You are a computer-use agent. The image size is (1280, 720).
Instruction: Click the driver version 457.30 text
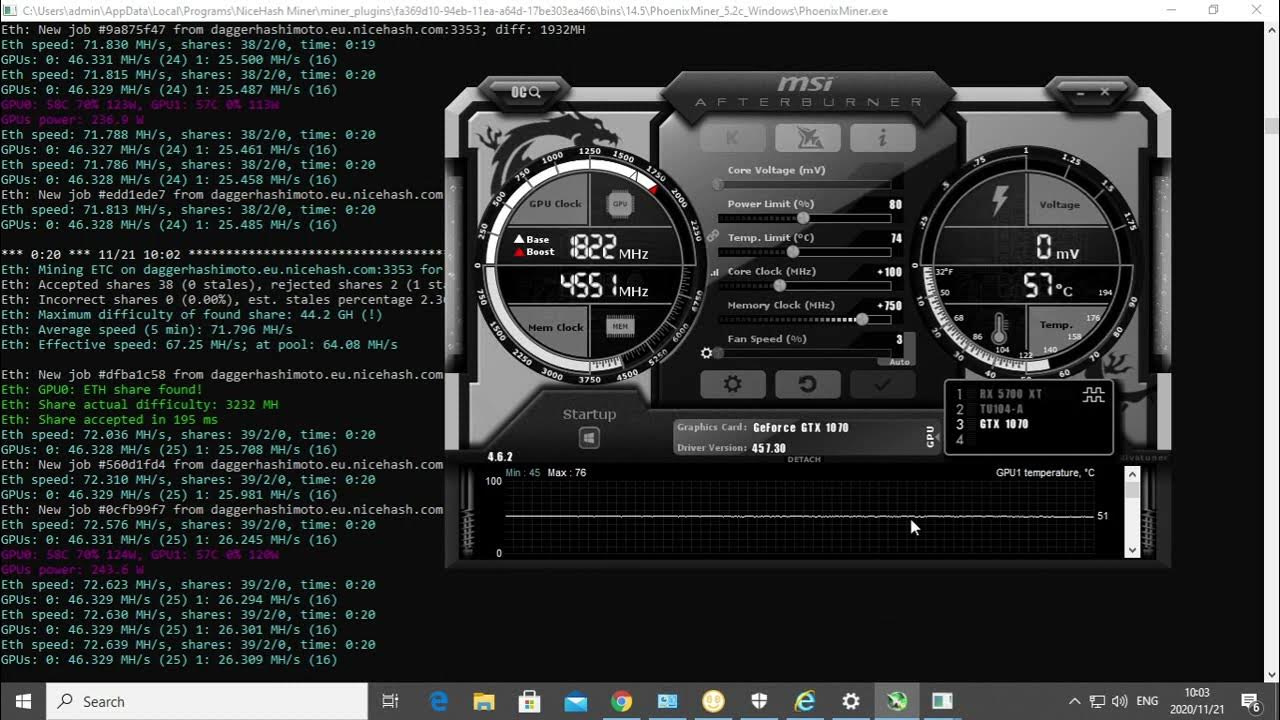(x=769, y=448)
